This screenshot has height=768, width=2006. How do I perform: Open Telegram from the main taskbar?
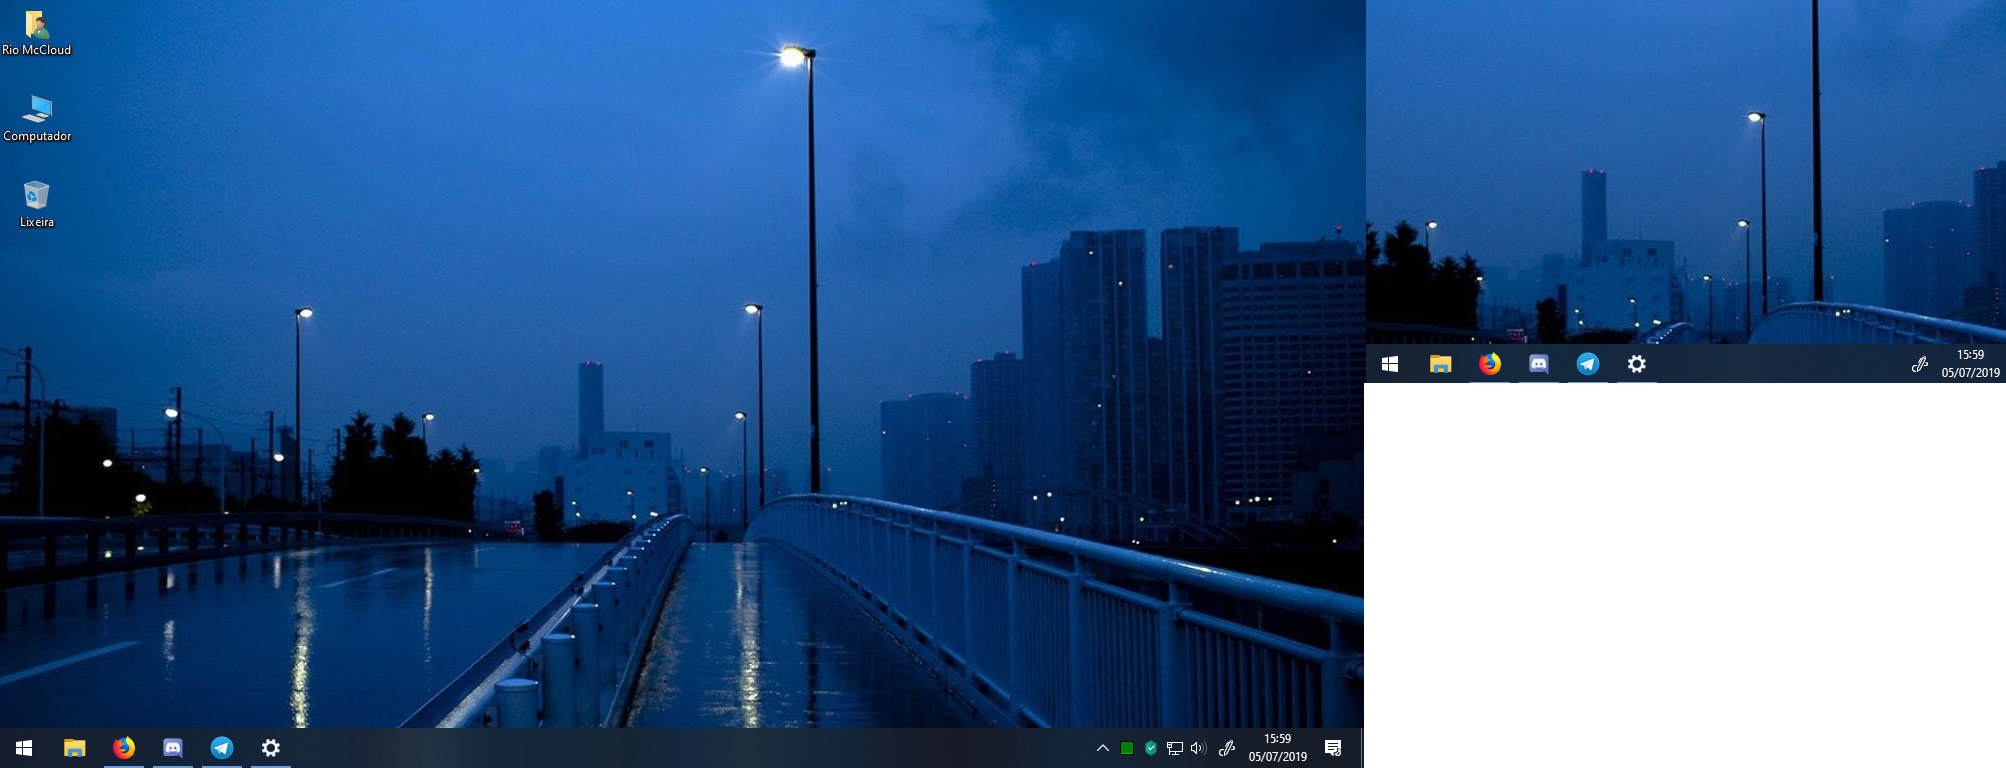point(221,748)
